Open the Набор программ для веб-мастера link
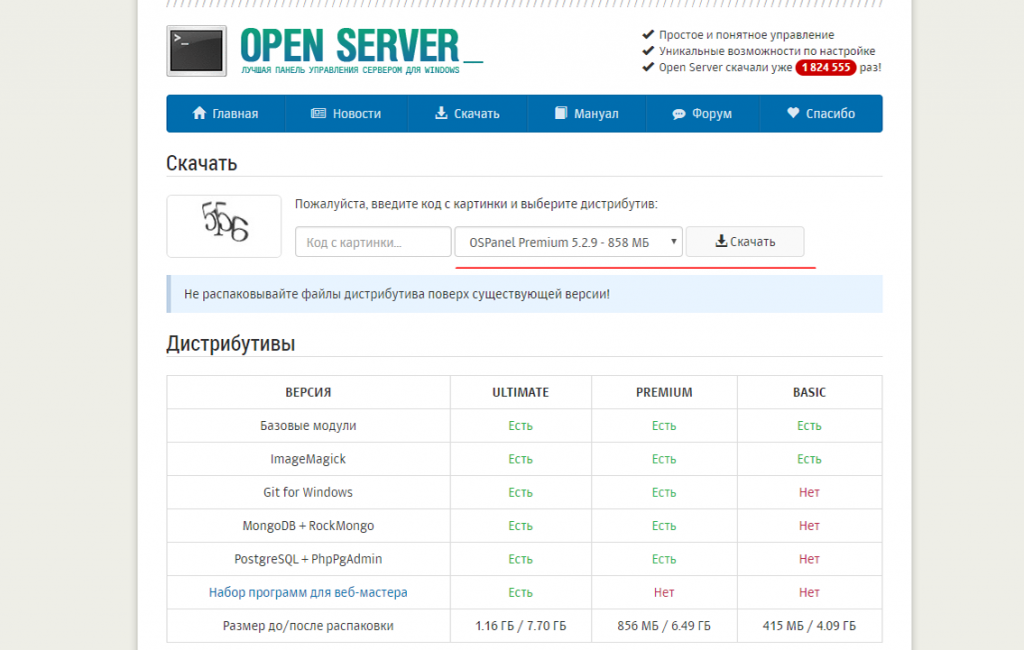Screen dimensions: 1024x650 tap(308, 592)
